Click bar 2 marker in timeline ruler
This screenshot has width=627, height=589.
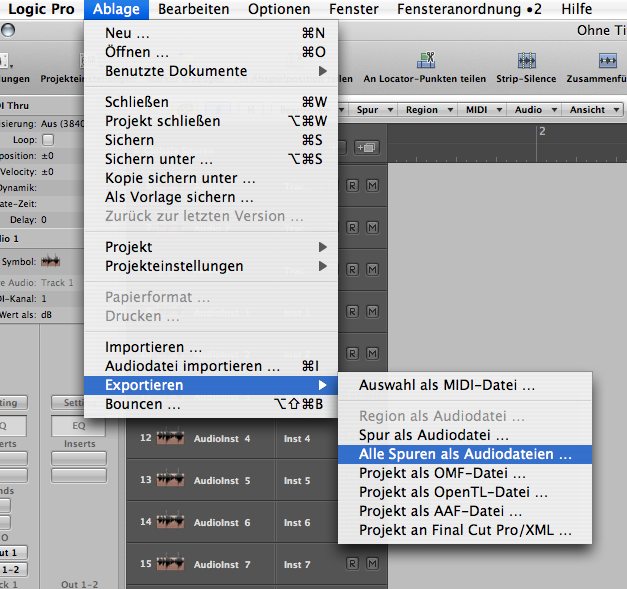[x=542, y=131]
